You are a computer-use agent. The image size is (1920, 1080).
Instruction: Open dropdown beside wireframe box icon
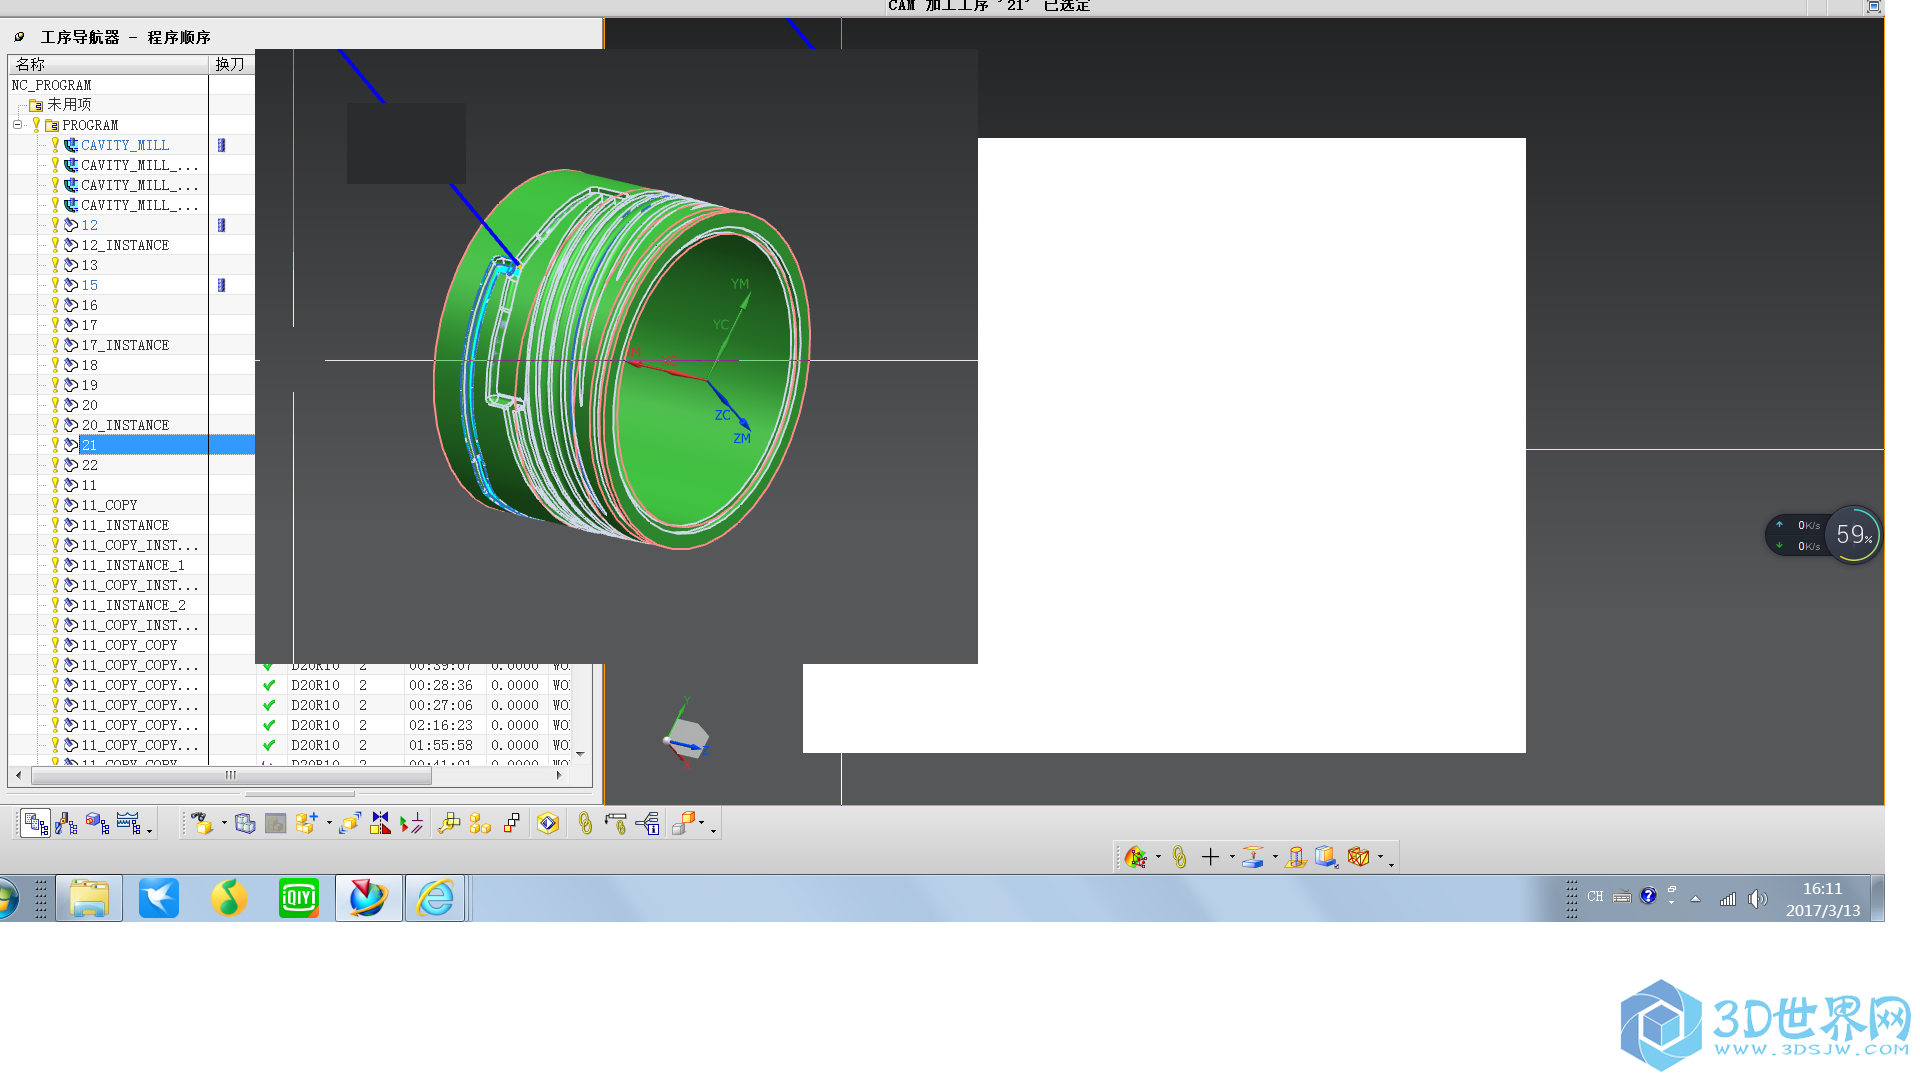point(1380,857)
